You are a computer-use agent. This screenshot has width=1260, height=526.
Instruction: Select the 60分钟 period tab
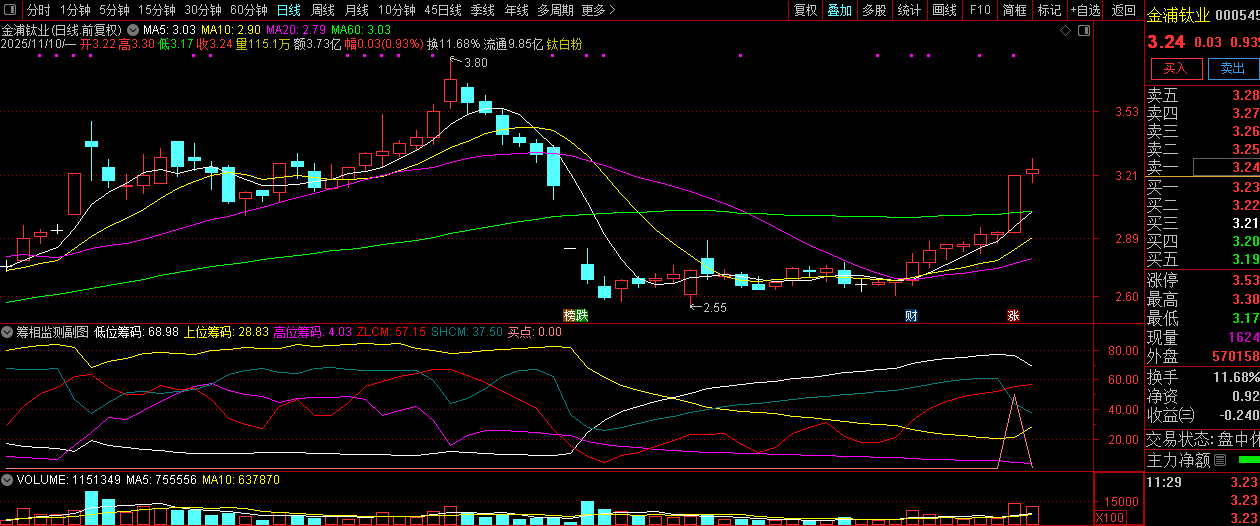pos(248,10)
